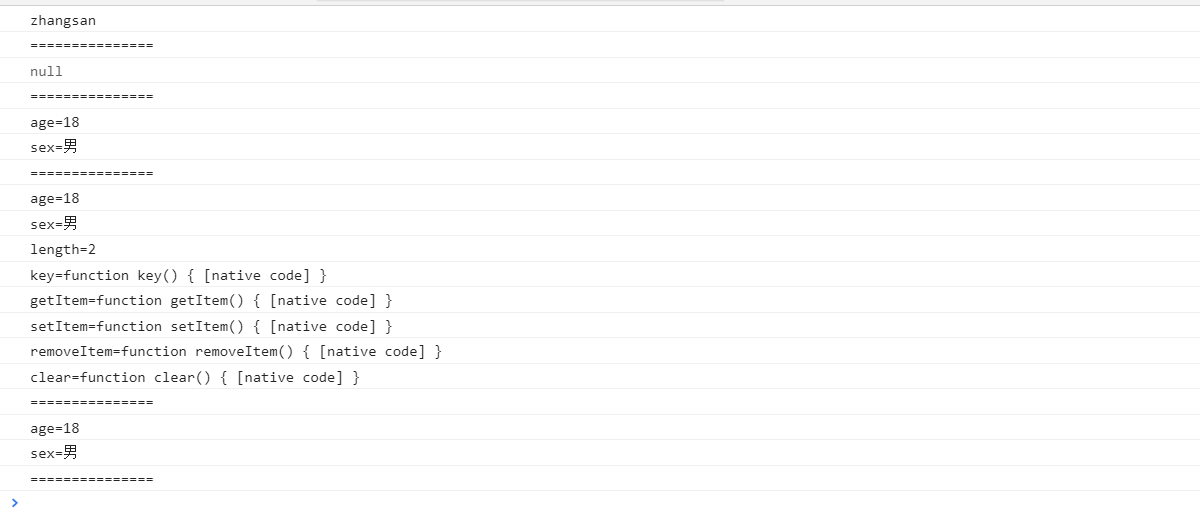
Task: Select the 'removeItem=function removeItem()' output line
Action: click(x=235, y=351)
